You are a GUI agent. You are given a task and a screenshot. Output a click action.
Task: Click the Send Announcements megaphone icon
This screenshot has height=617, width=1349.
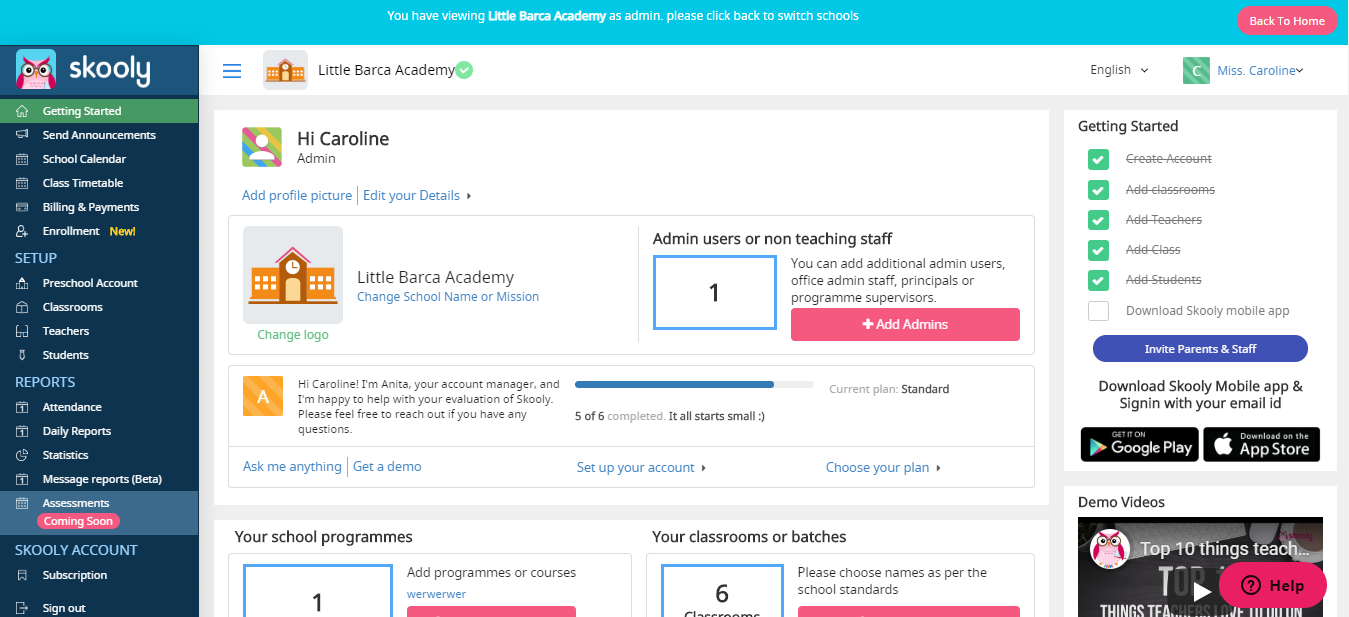coord(22,135)
